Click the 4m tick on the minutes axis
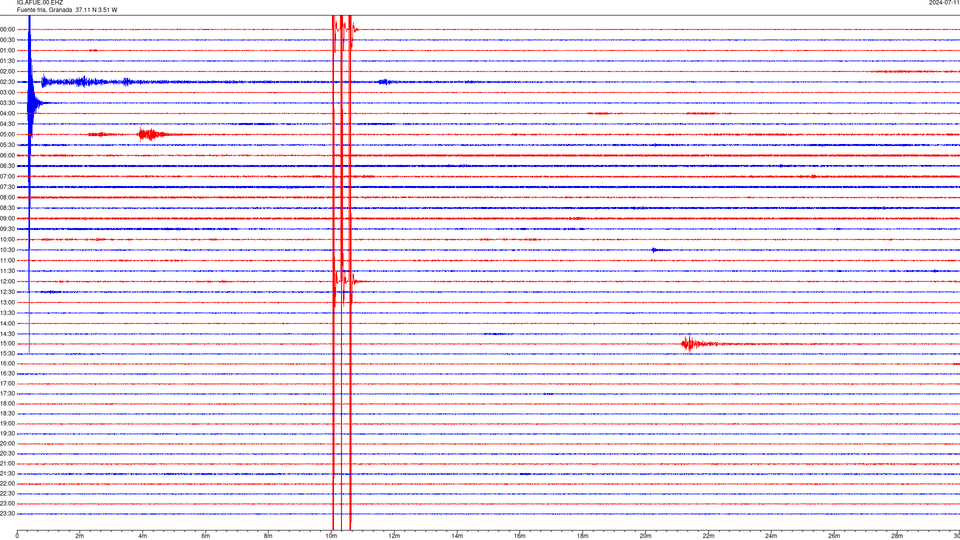Image resolution: width=960 pixels, height=540 pixels. click(143, 536)
